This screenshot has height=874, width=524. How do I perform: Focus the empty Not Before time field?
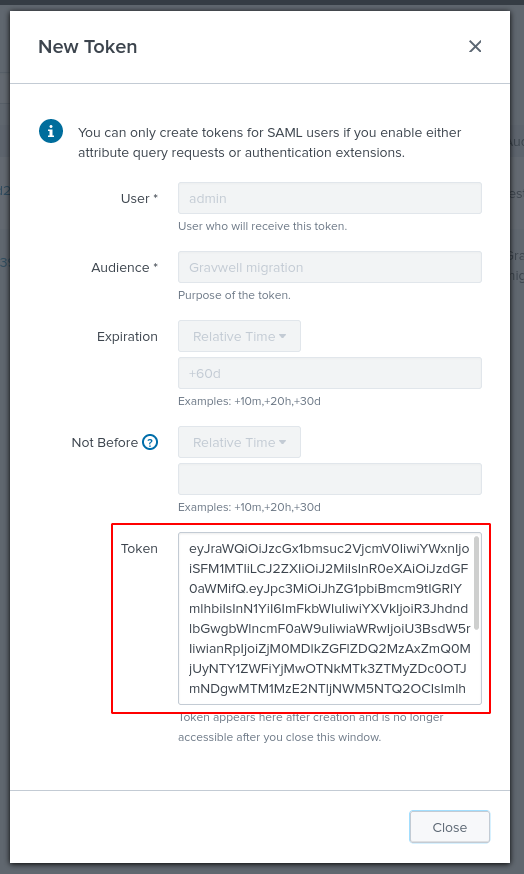point(329,479)
